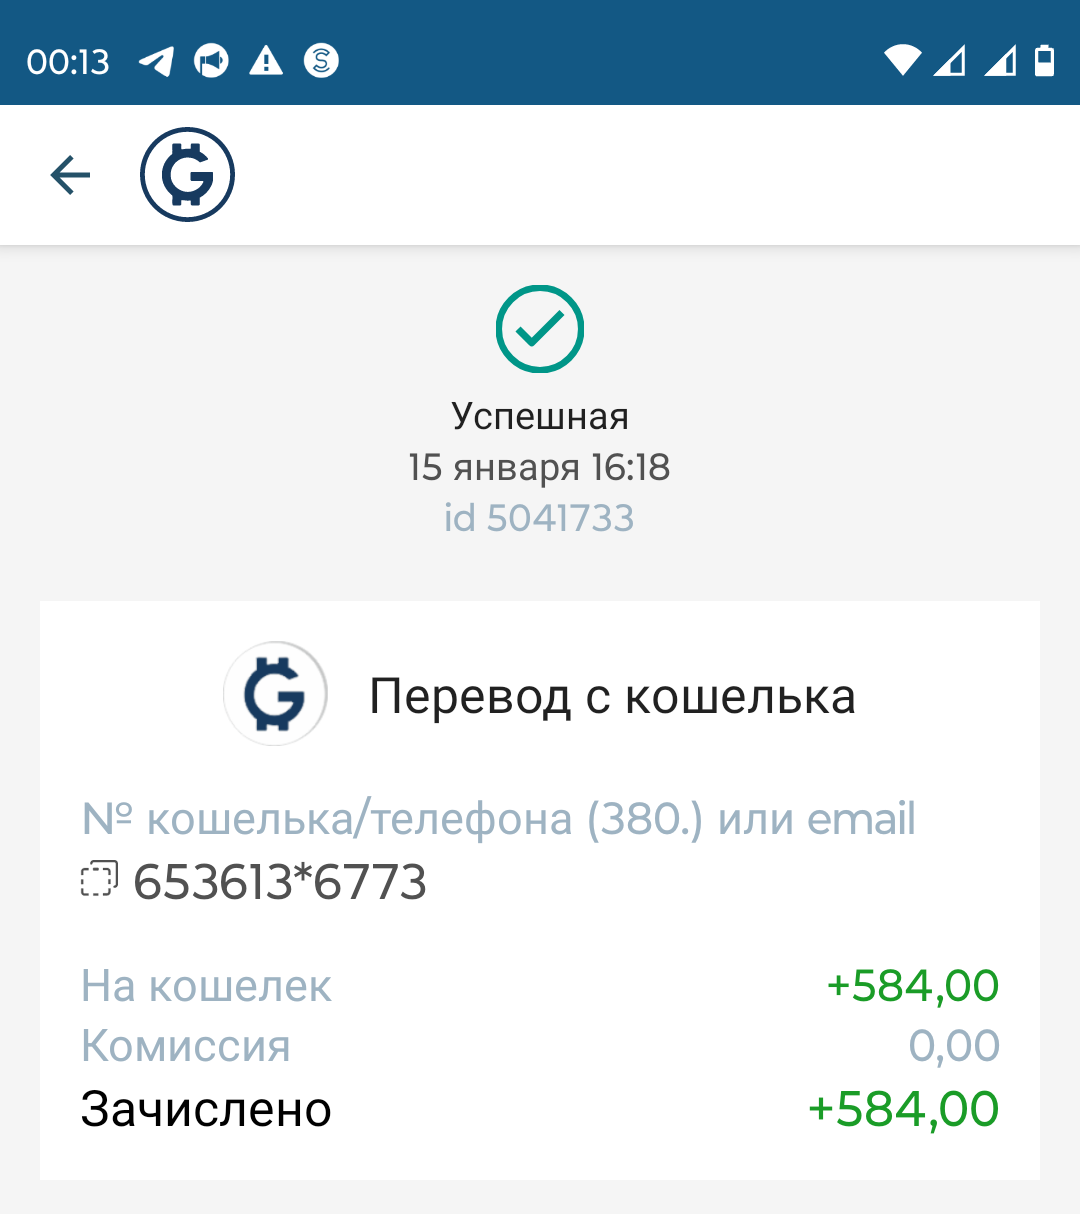This screenshot has height=1214, width=1080.
Task: Tap the Wi-Fi signal icon
Action: click(902, 62)
